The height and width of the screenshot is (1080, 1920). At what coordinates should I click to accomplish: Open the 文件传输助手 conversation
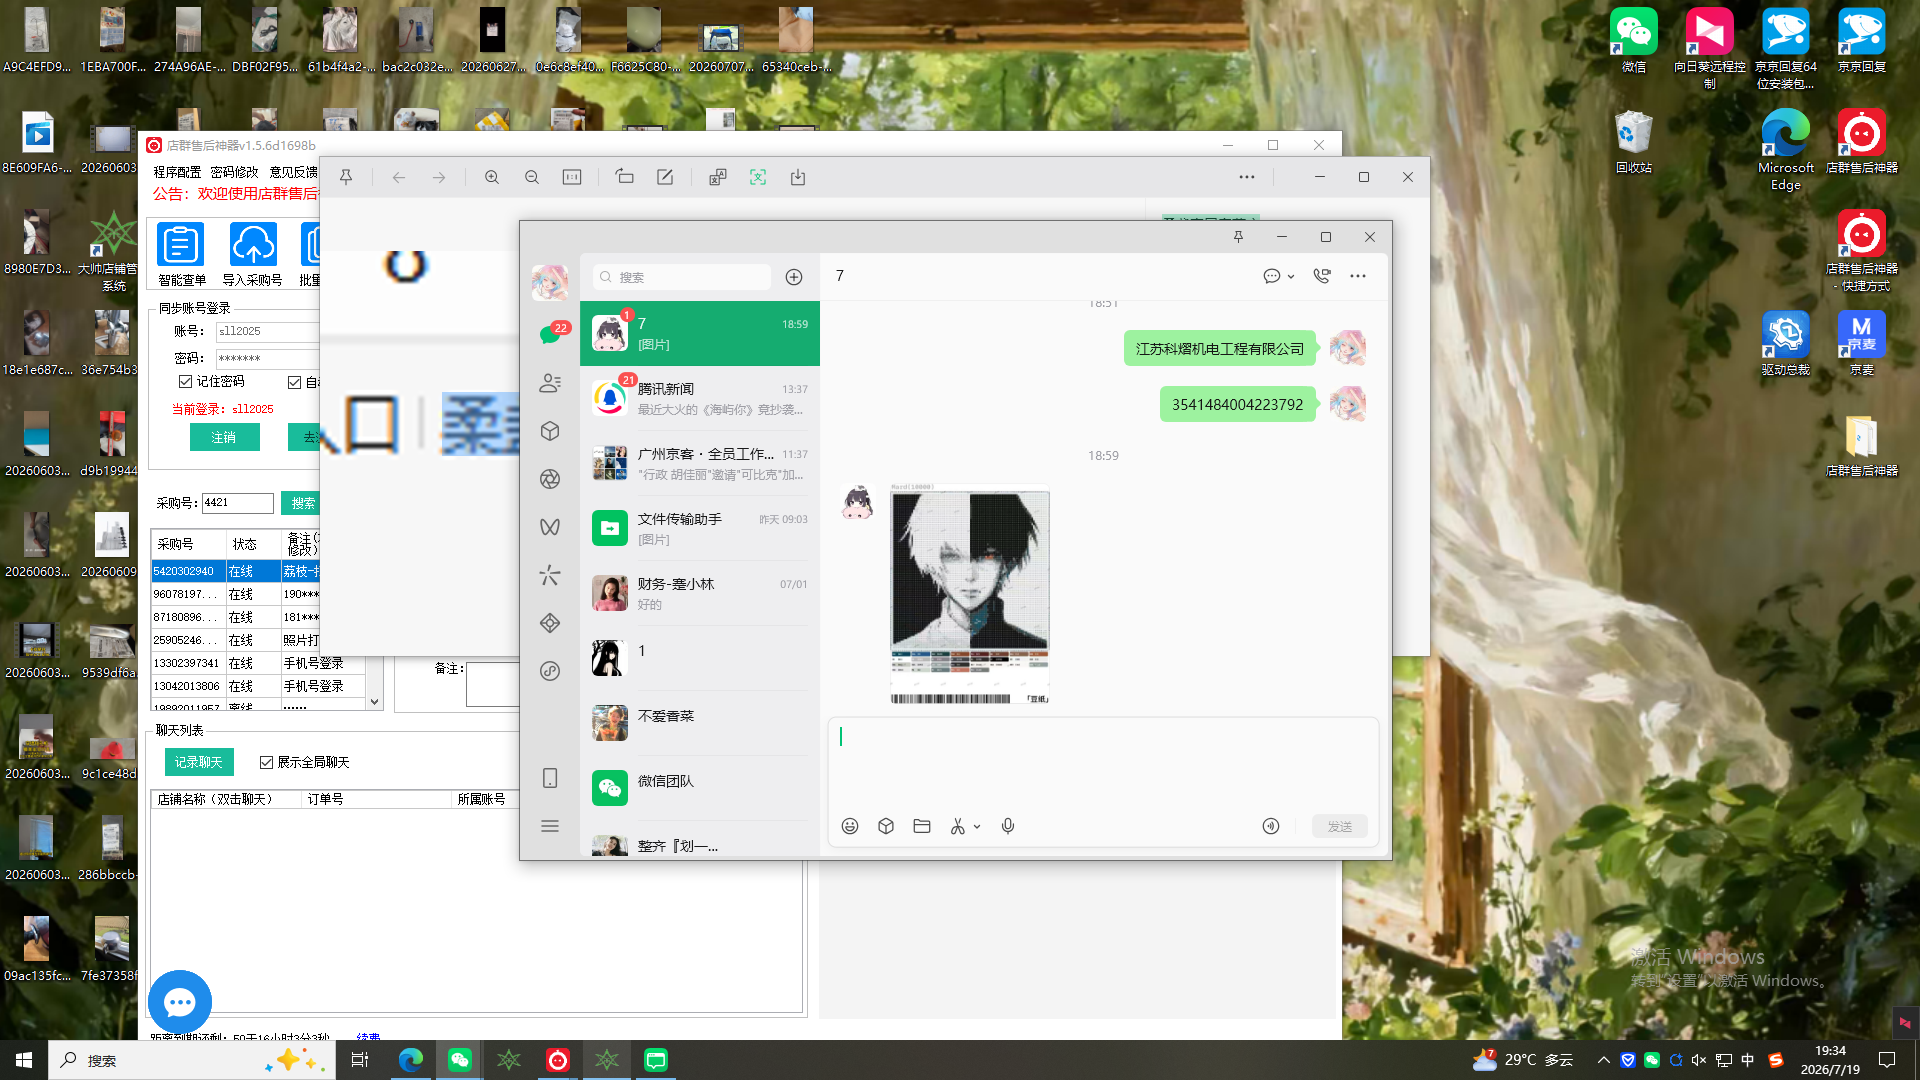point(700,528)
